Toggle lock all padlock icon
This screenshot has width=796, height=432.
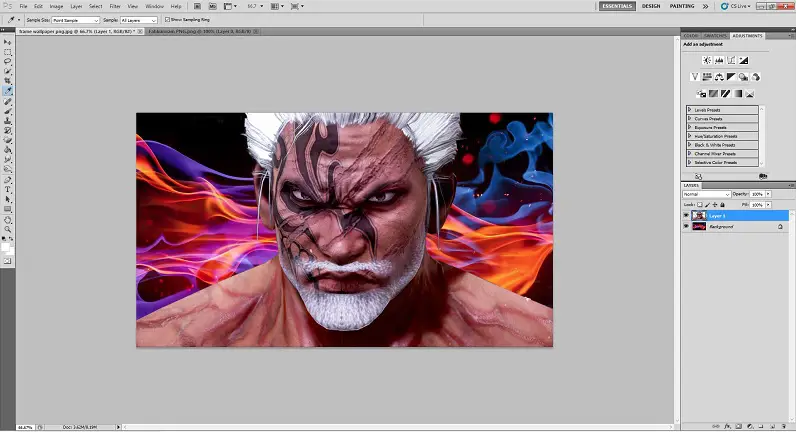click(x=722, y=205)
